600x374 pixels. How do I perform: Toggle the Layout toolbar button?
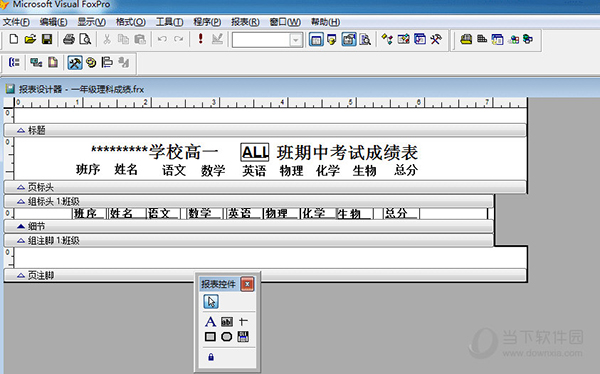[107, 62]
